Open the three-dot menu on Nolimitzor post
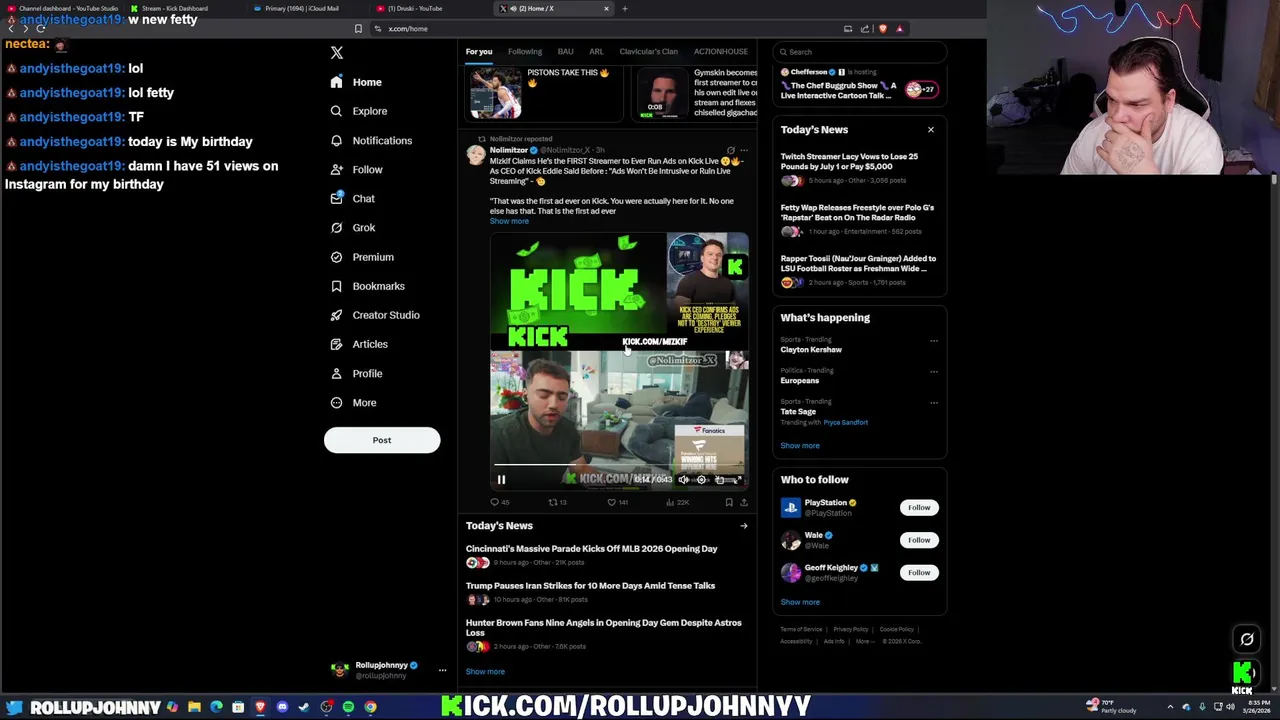This screenshot has height=720, width=1280. point(743,150)
